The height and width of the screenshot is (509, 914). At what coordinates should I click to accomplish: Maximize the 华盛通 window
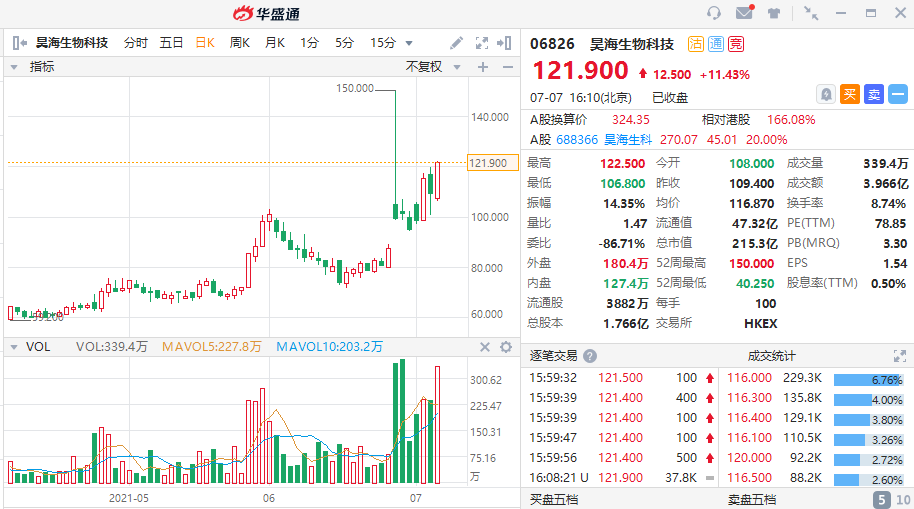(871, 13)
